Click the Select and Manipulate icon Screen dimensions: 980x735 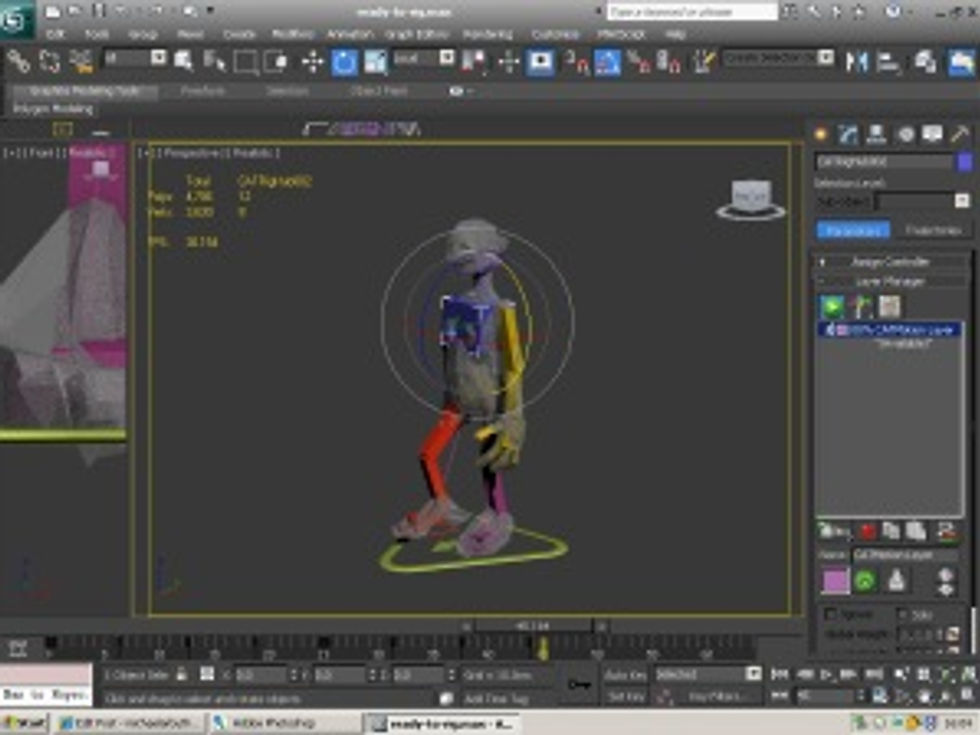pos(509,61)
